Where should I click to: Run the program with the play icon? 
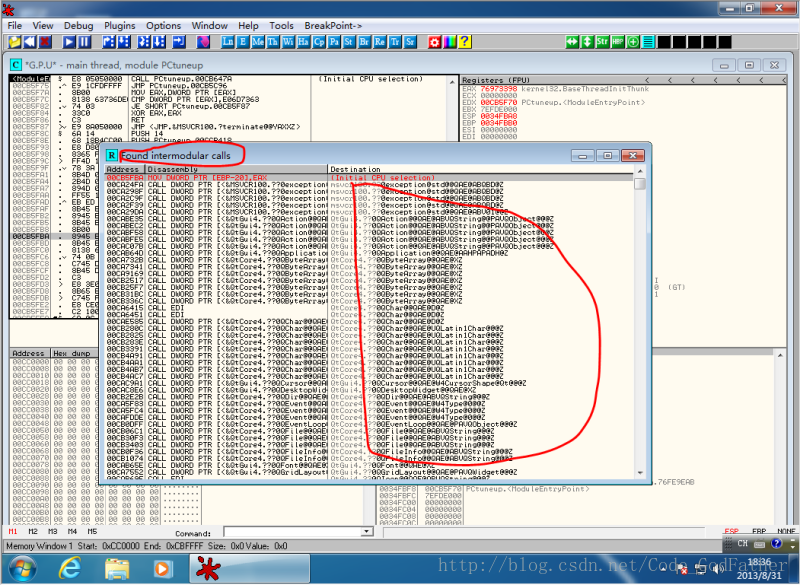(x=69, y=42)
